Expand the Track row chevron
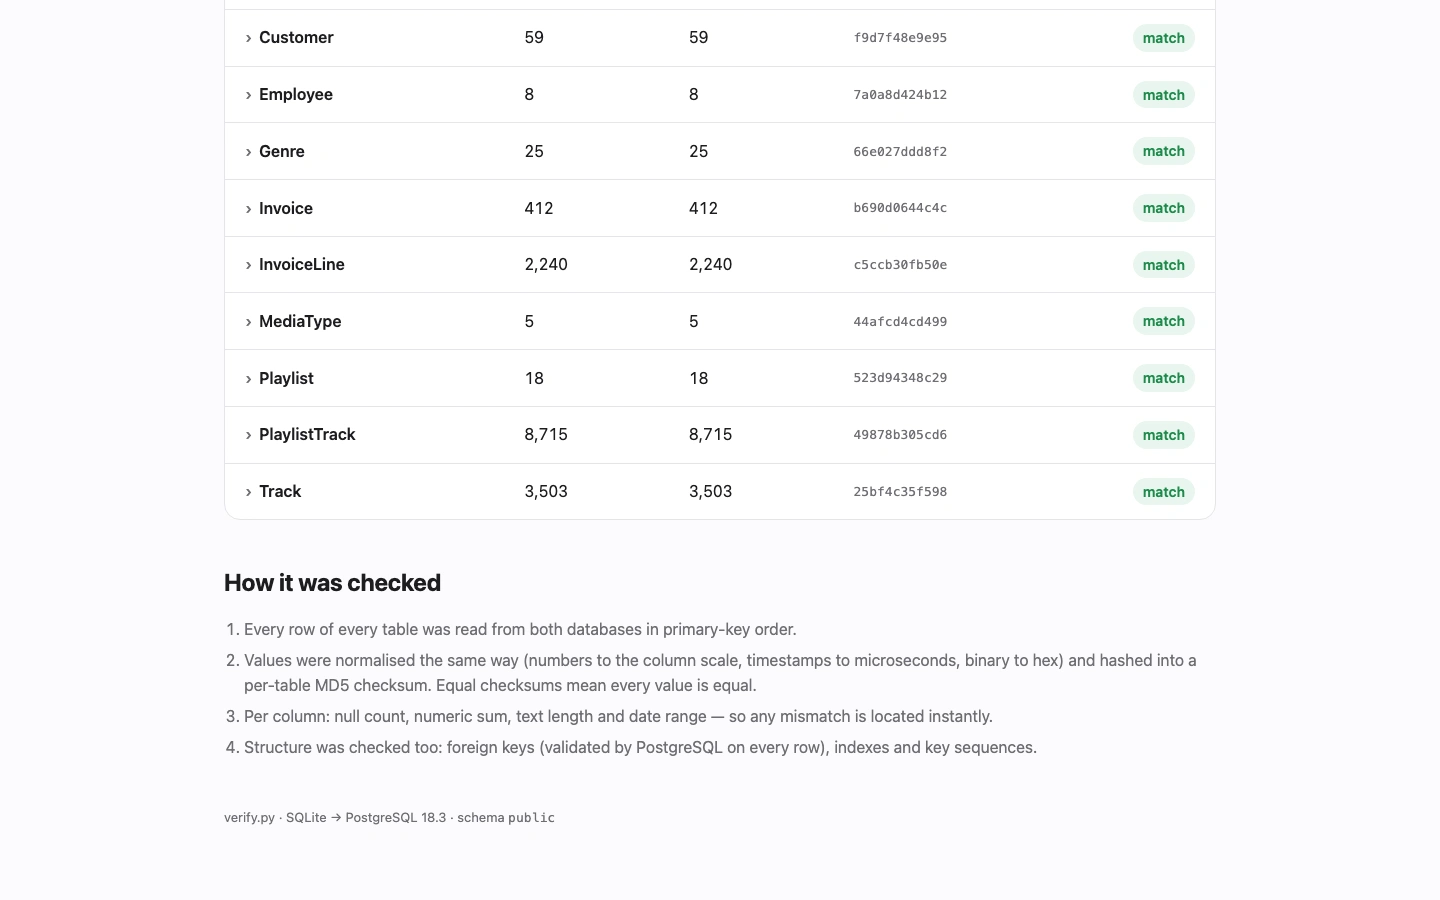 click(248, 492)
